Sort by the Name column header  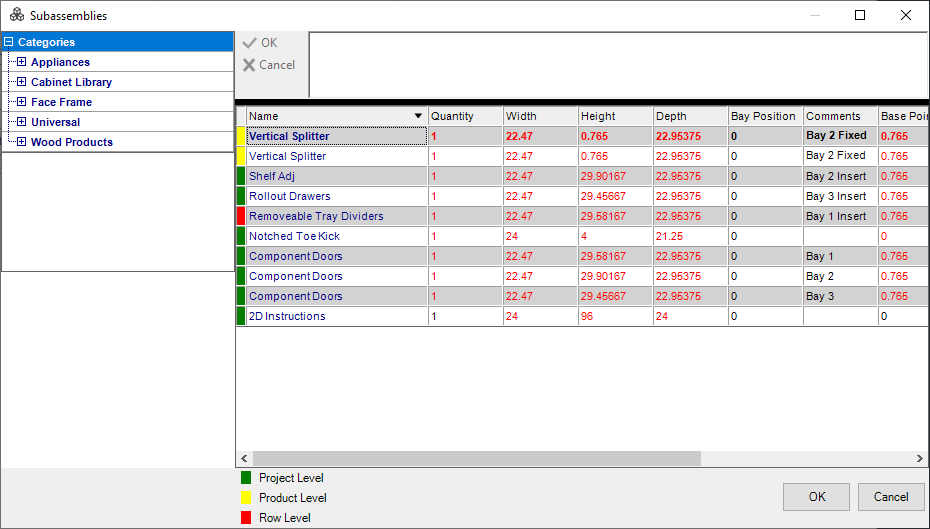point(337,116)
